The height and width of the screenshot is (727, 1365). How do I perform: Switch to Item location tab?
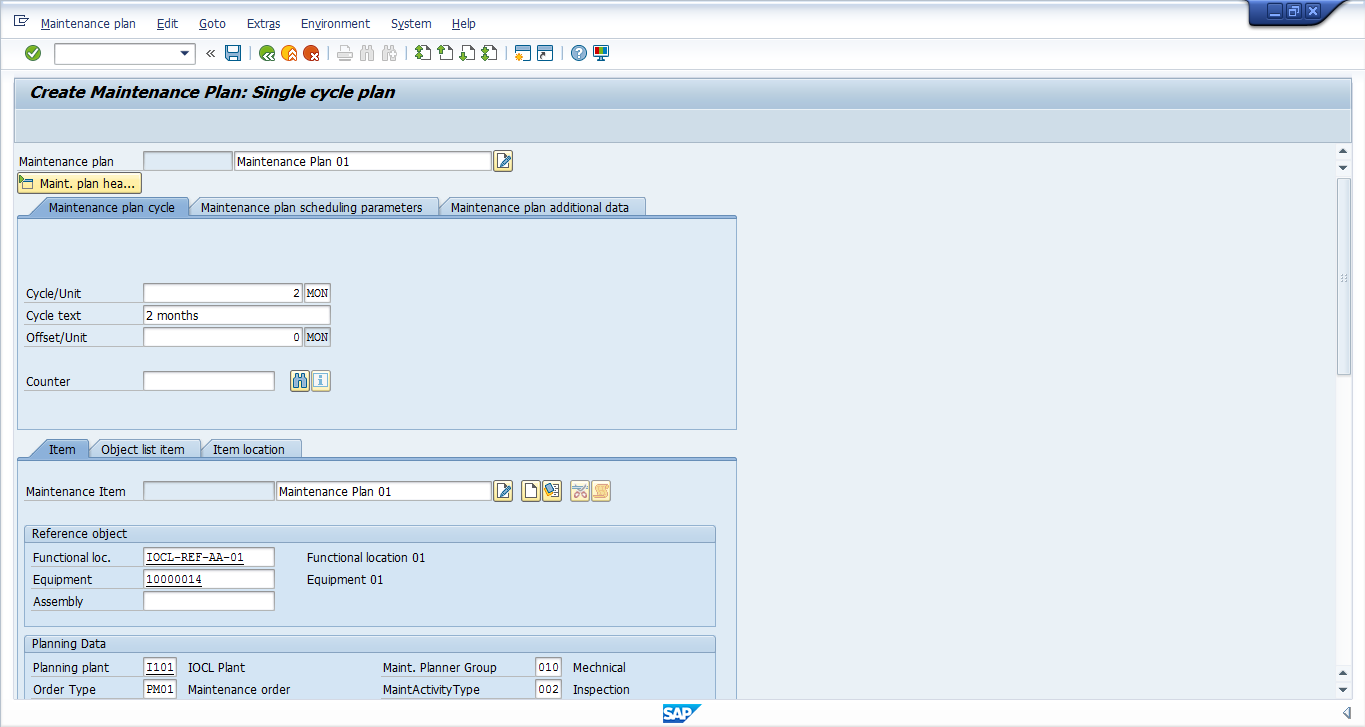point(249,449)
